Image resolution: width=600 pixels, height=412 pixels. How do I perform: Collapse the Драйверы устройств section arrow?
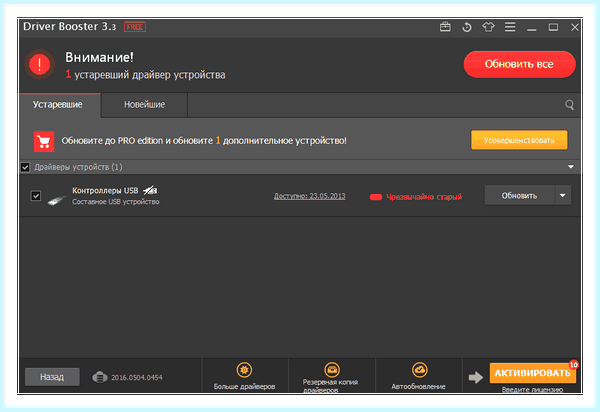point(571,167)
